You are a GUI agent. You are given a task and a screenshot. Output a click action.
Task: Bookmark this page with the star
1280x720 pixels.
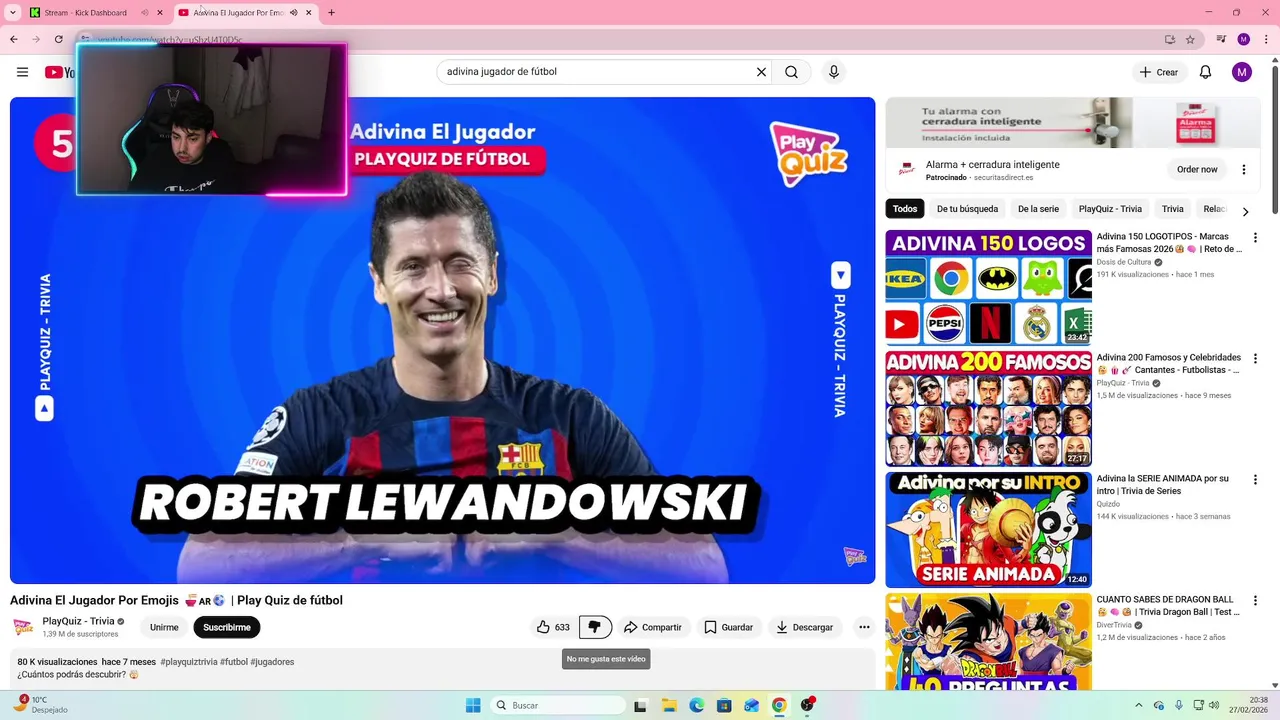(x=1190, y=39)
